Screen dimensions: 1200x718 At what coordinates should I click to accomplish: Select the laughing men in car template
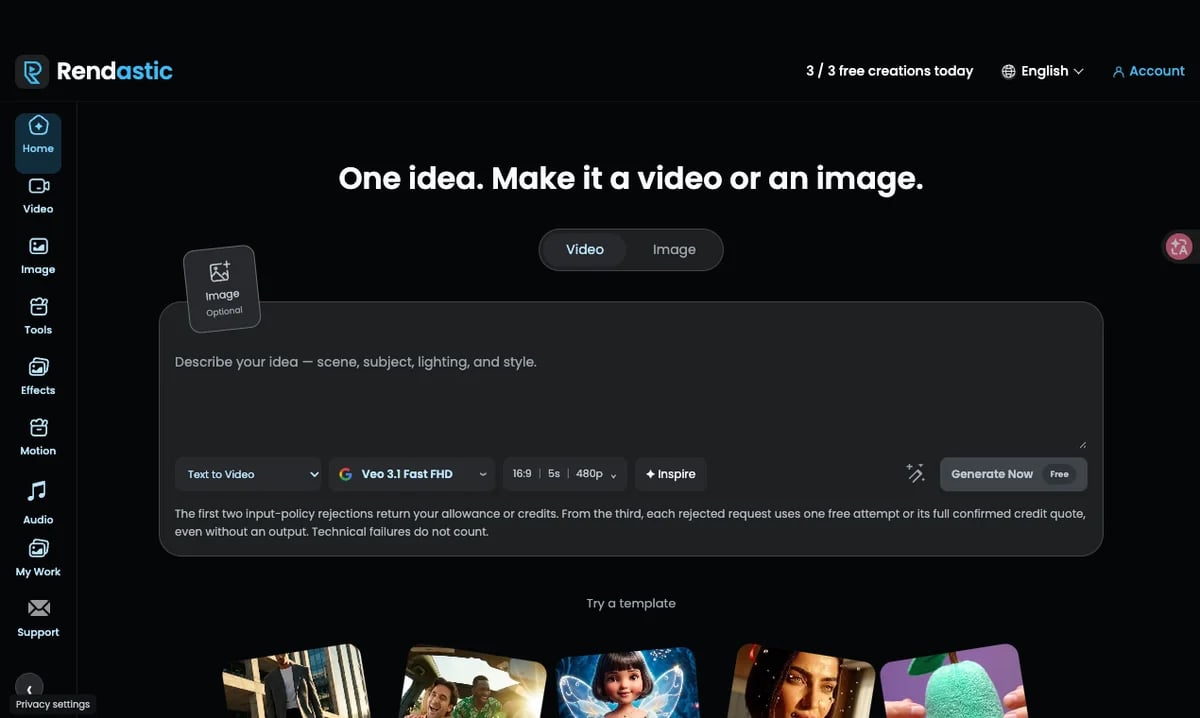click(473, 682)
